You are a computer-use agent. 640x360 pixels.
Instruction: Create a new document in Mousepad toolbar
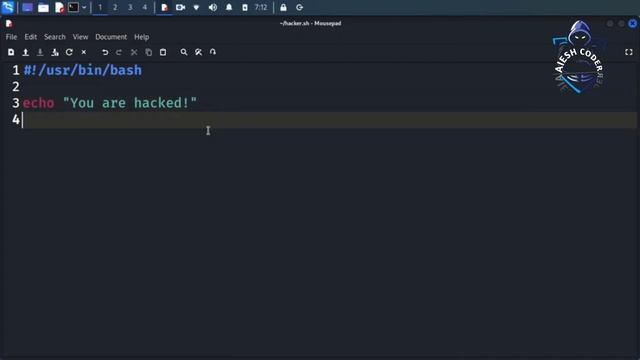click(x=11, y=52)
